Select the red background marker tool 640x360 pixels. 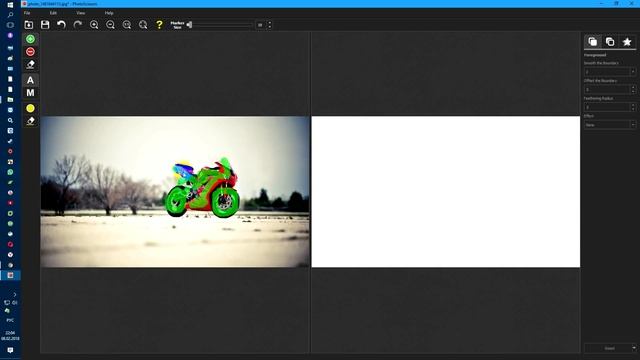(30, 51)
